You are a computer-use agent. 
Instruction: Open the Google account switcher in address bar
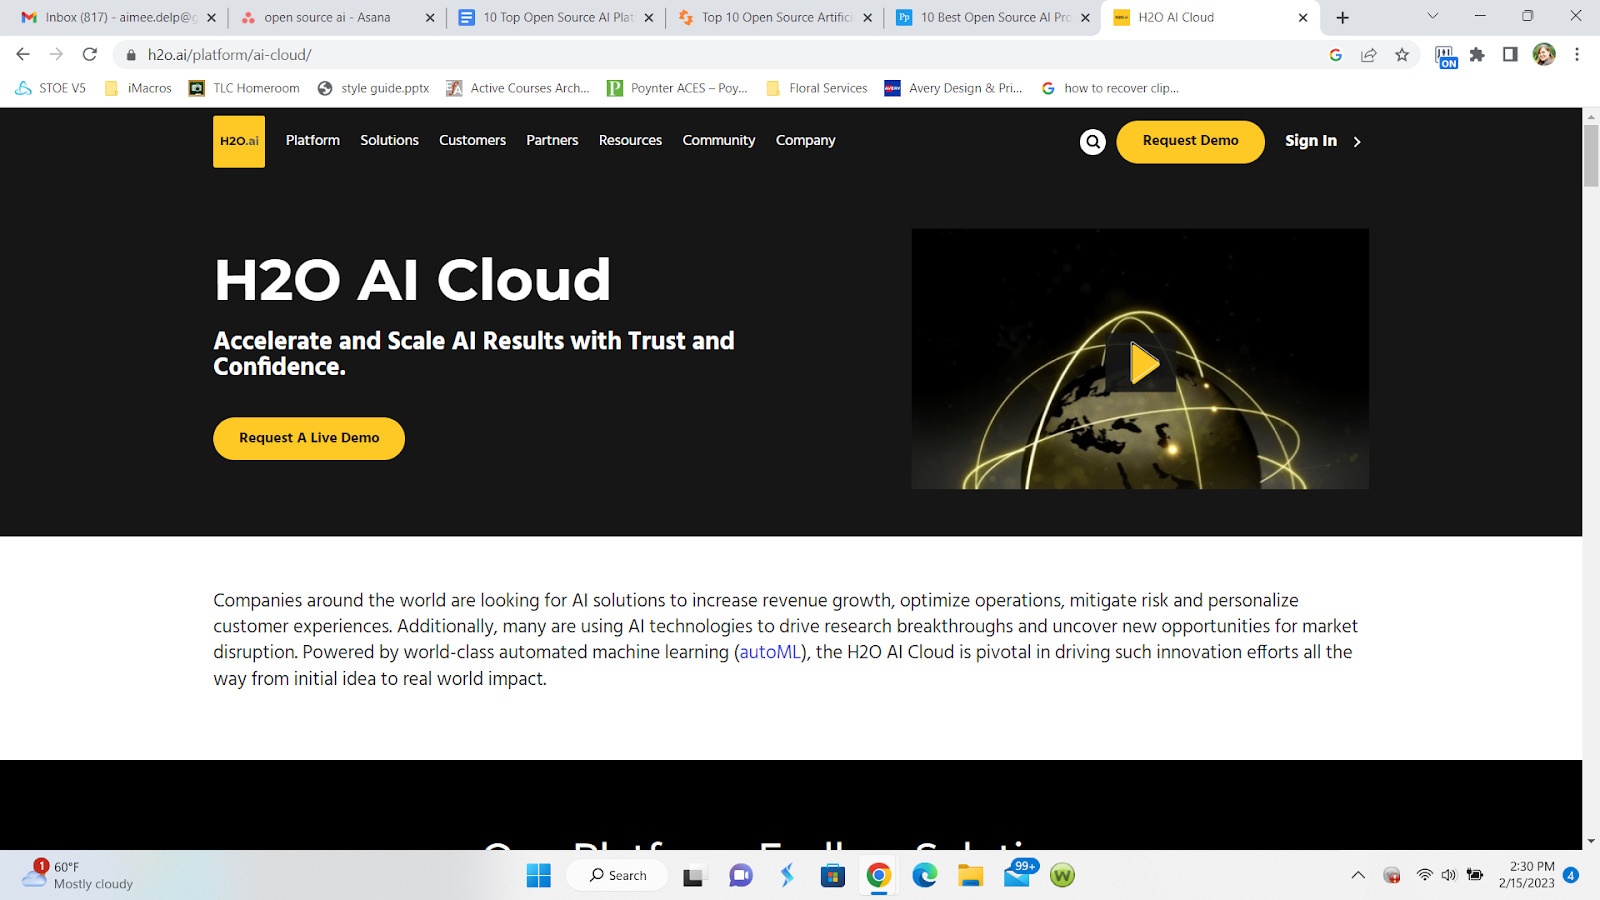coord(1335,55)
